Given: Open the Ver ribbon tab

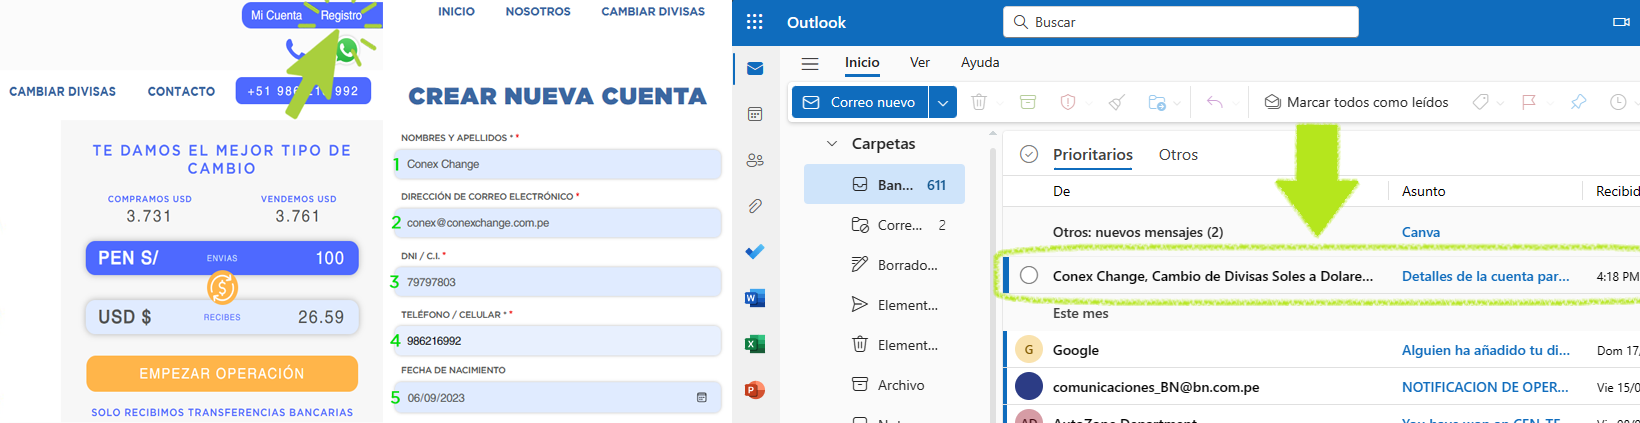Looking at the screenshot, I should 919,62.
